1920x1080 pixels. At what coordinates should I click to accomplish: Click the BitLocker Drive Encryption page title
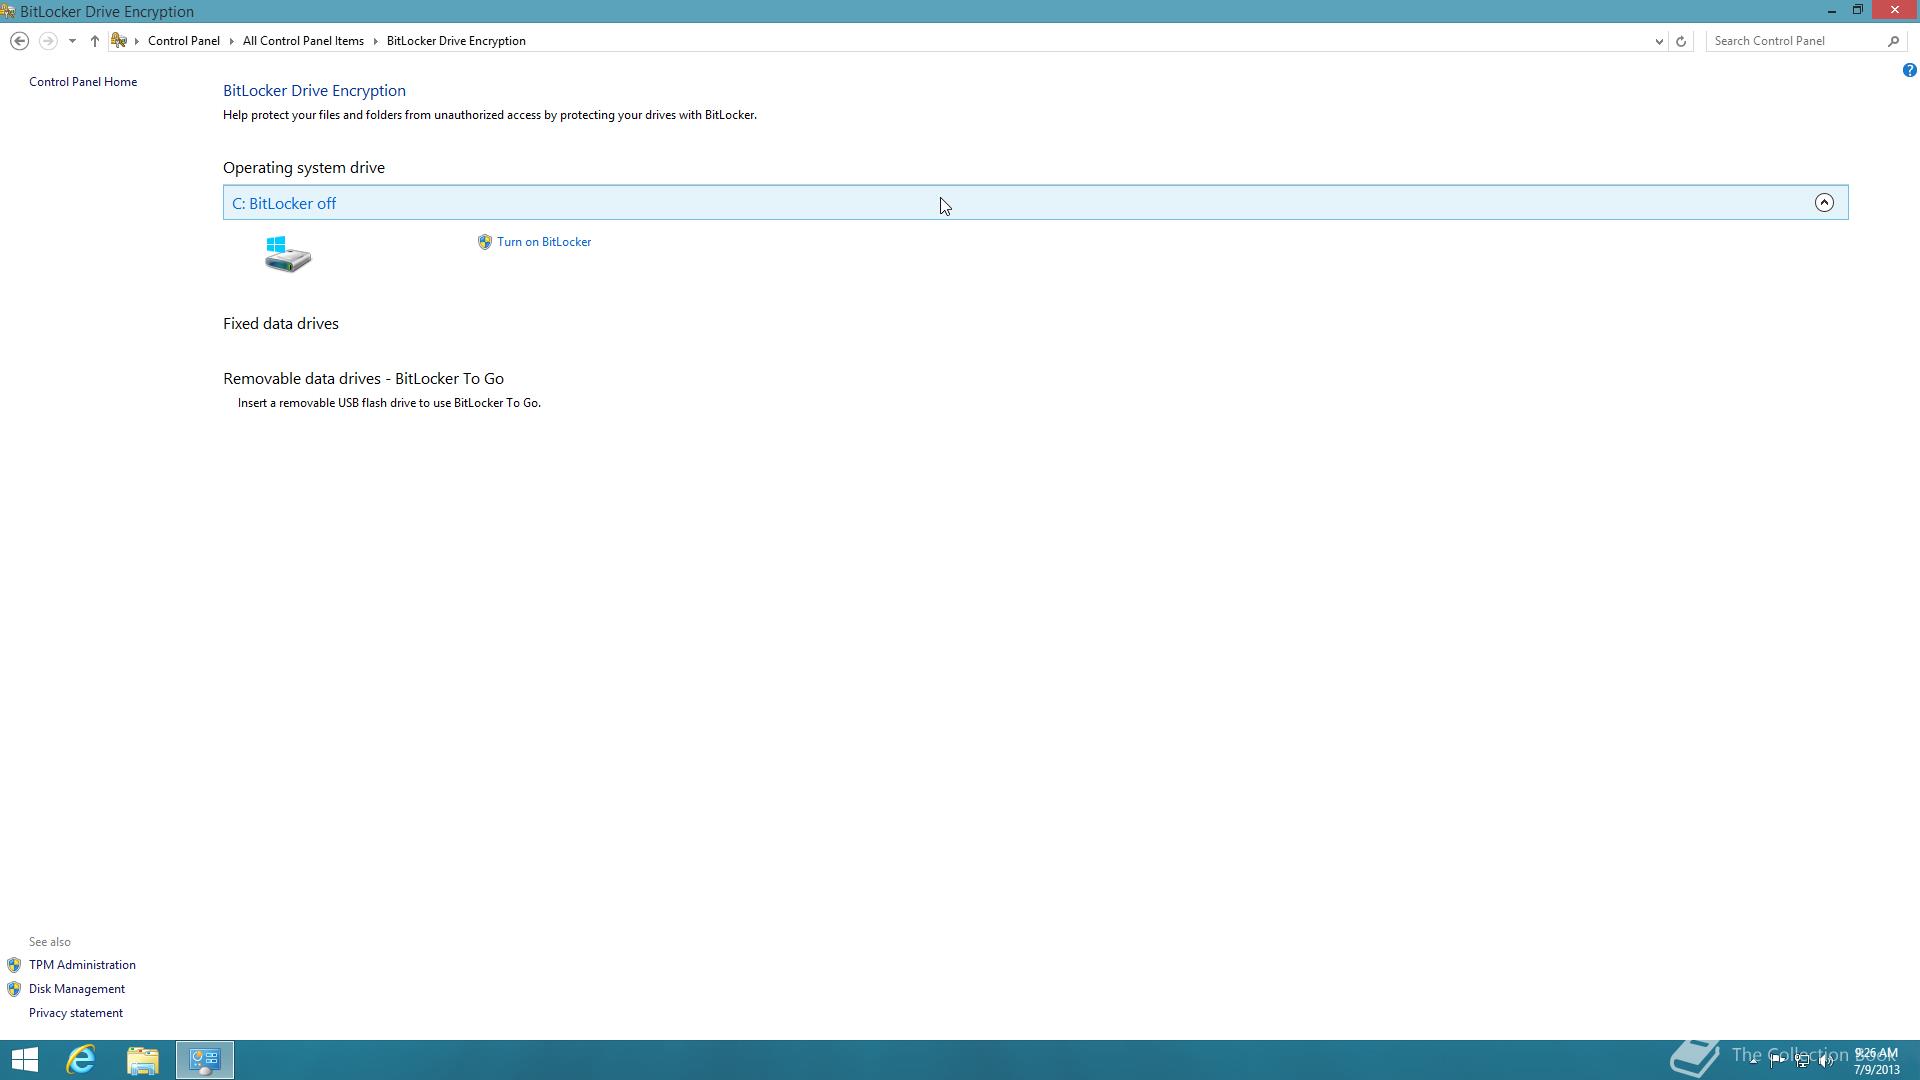(314, 91)
